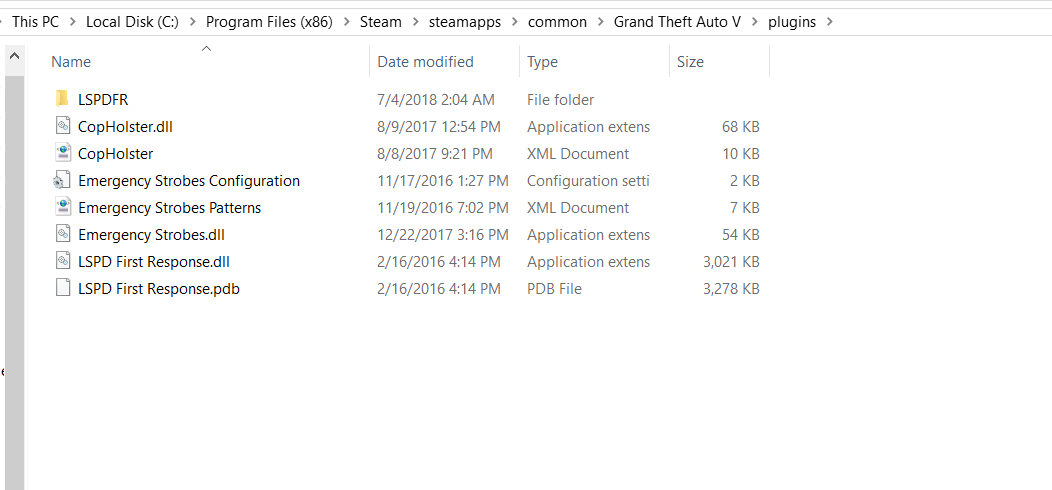Jump to Local Disk (C:) in path
1052x490 pixels.
pyautogui.click(x=132, y=22)
